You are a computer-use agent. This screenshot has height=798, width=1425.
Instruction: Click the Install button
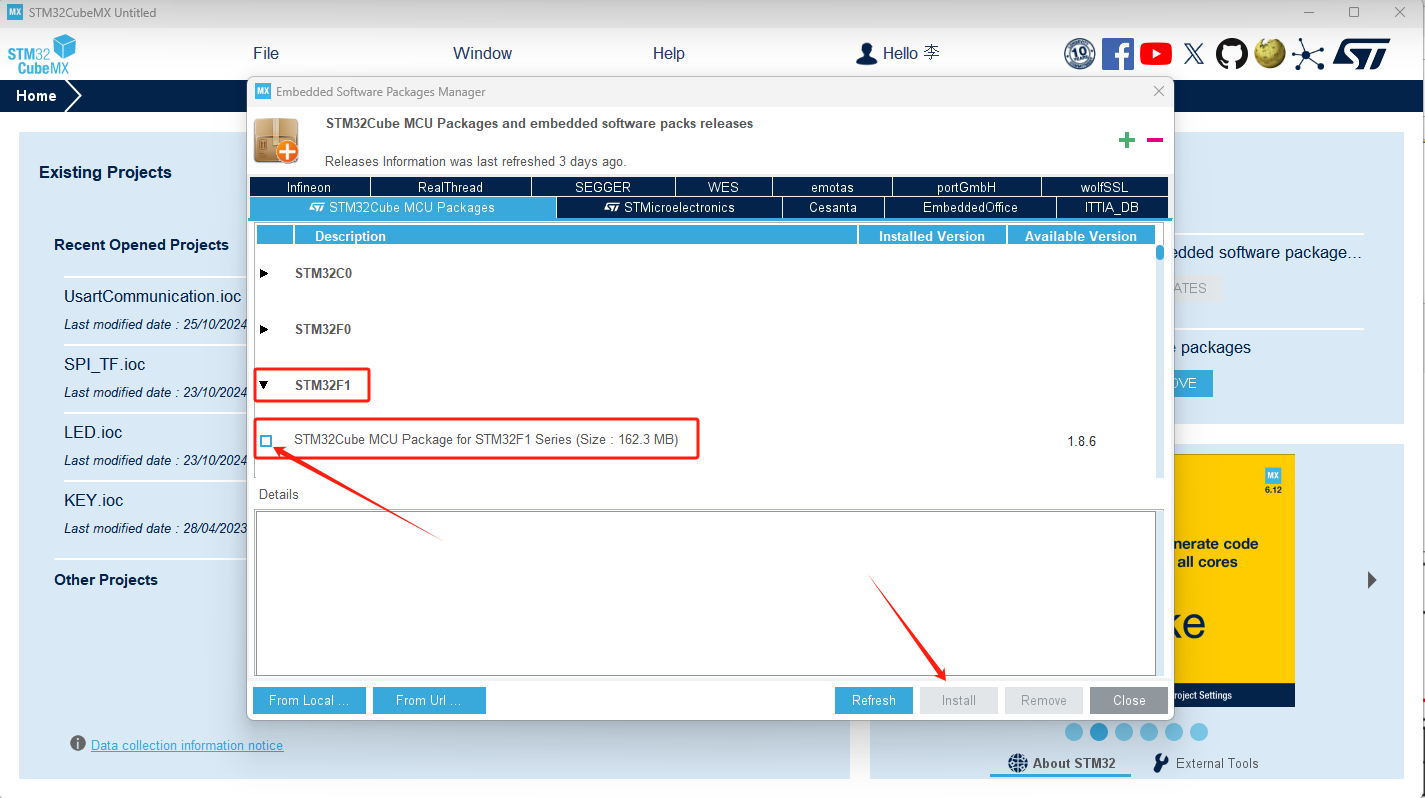pos(959,700)
